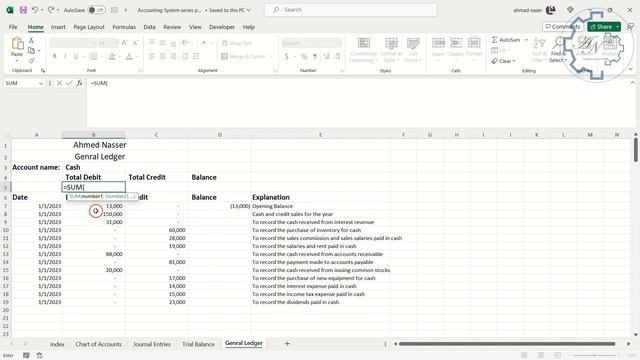
Task: Increase font size with the larger A icon
Action: point(125,43)
